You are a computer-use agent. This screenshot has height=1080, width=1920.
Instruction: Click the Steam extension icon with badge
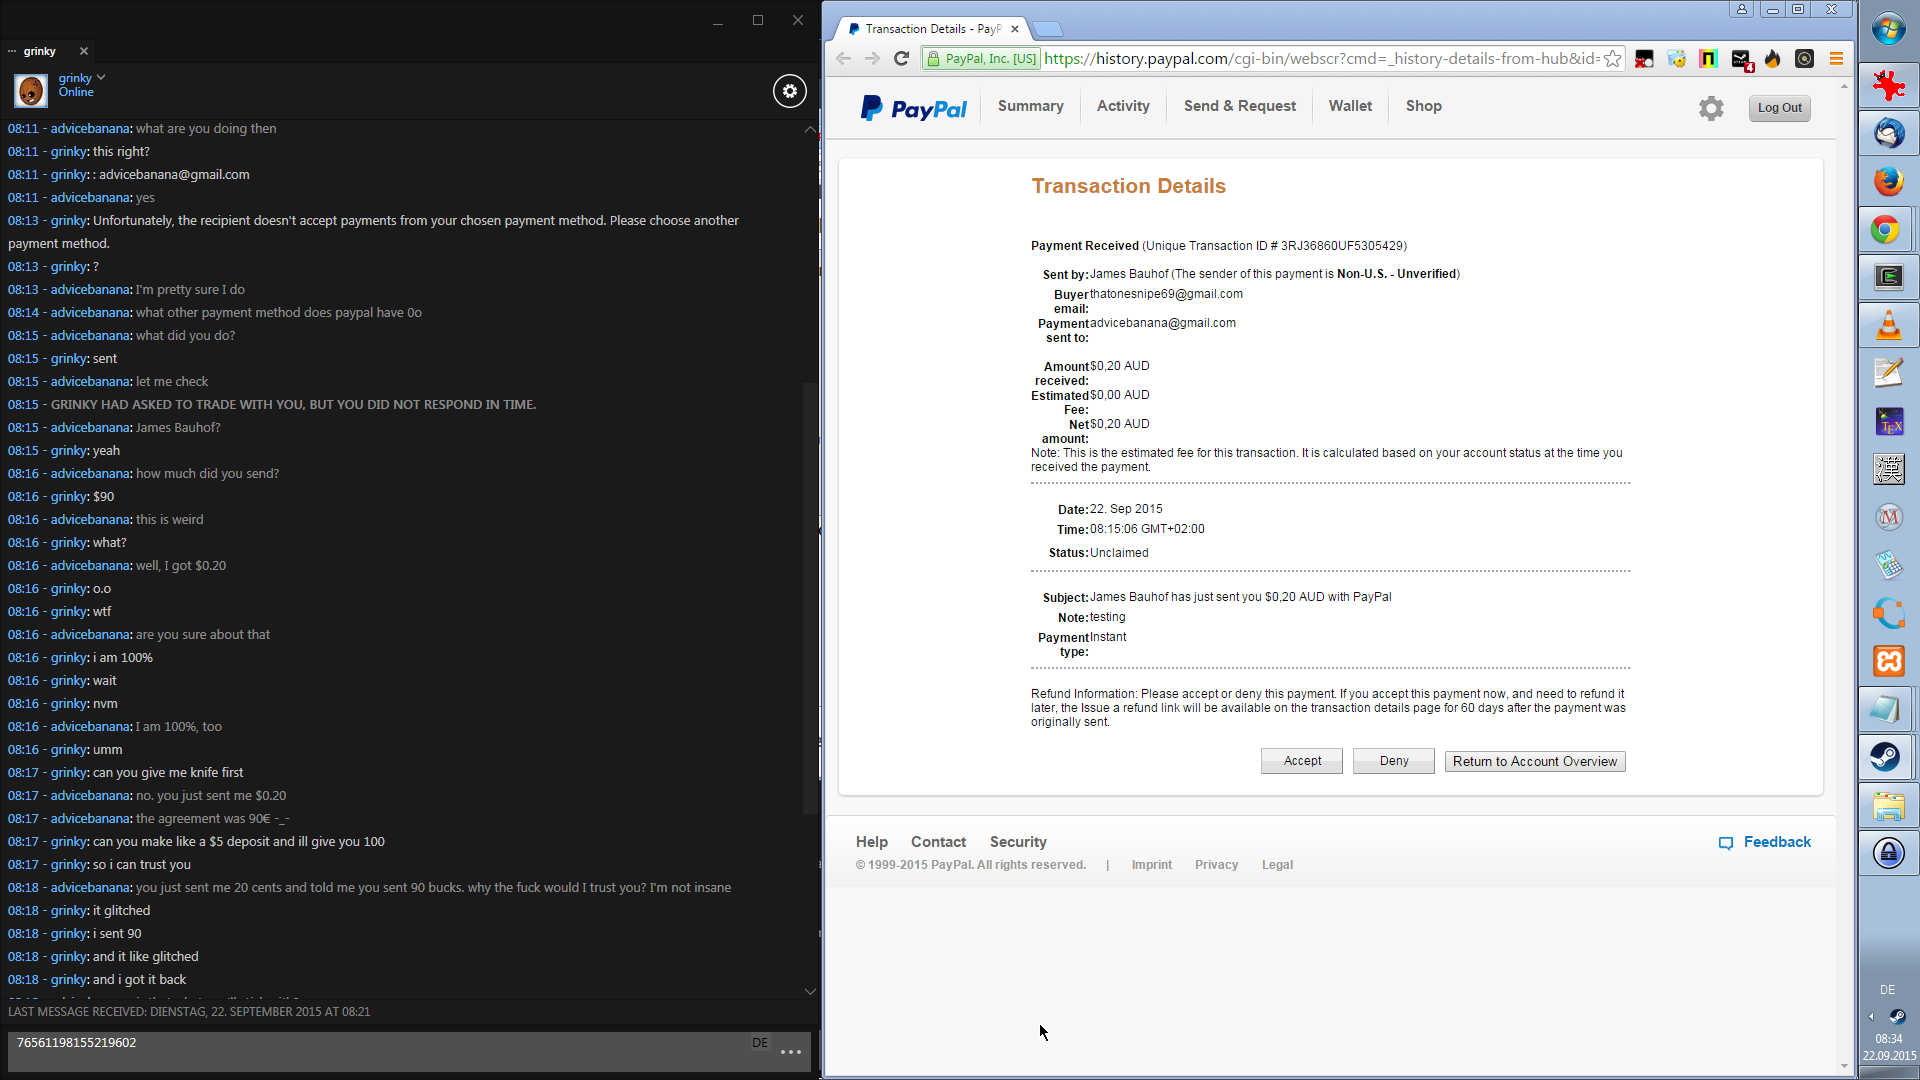pyautogui.click(x=1741, y=60)
